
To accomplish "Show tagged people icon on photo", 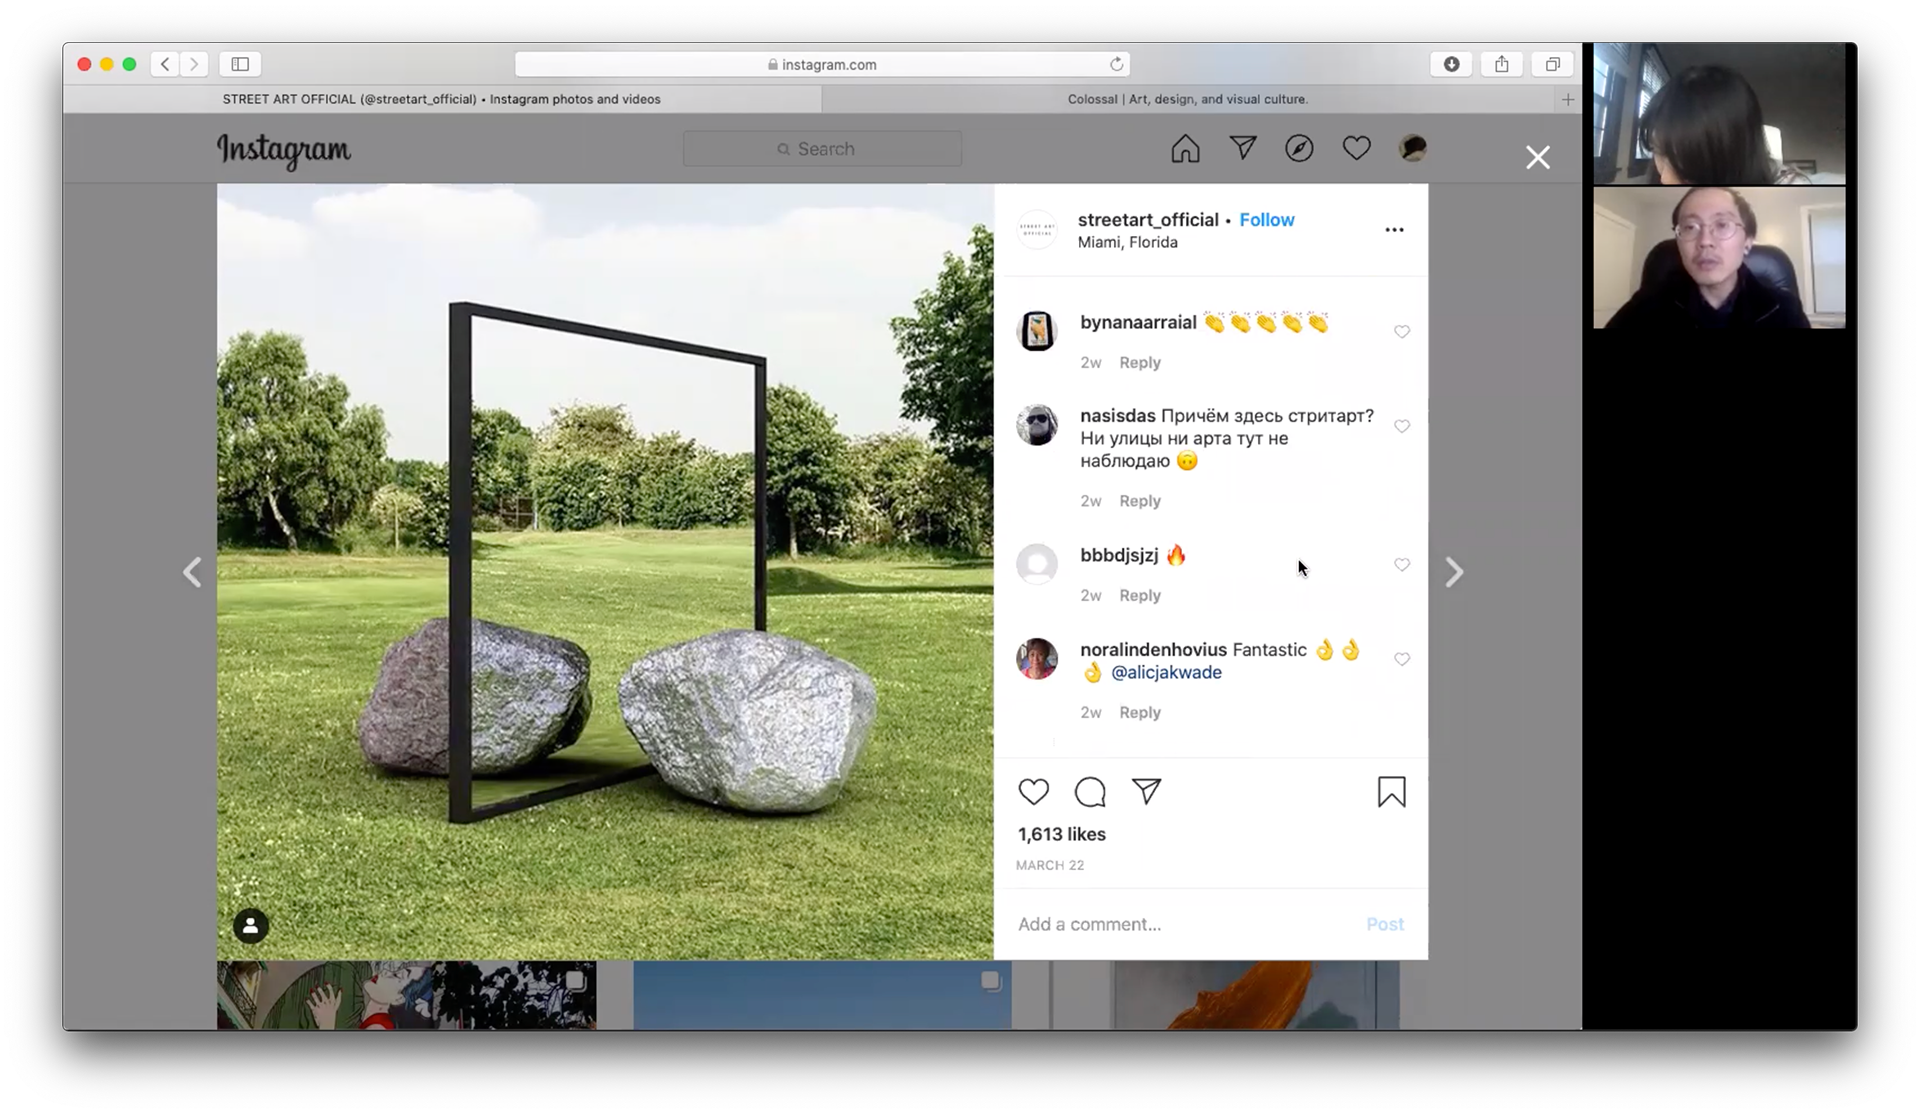I will [251, 926].
